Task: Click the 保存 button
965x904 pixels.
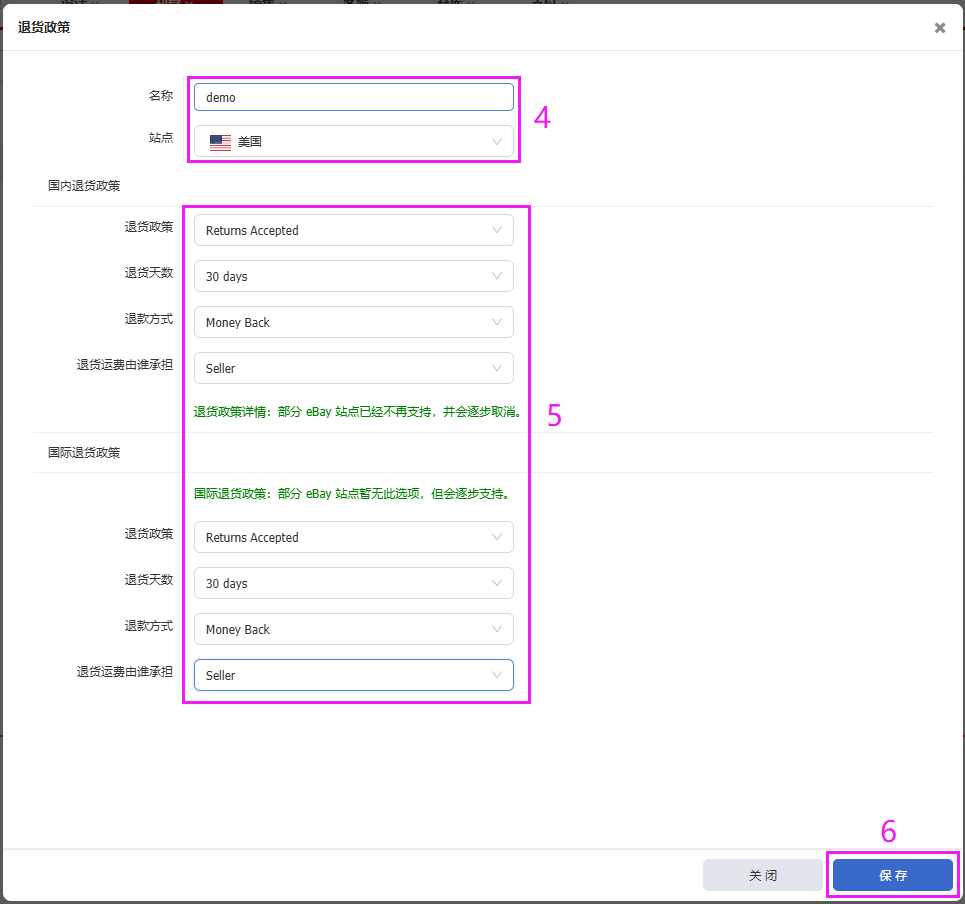Action: click(892, 875)
